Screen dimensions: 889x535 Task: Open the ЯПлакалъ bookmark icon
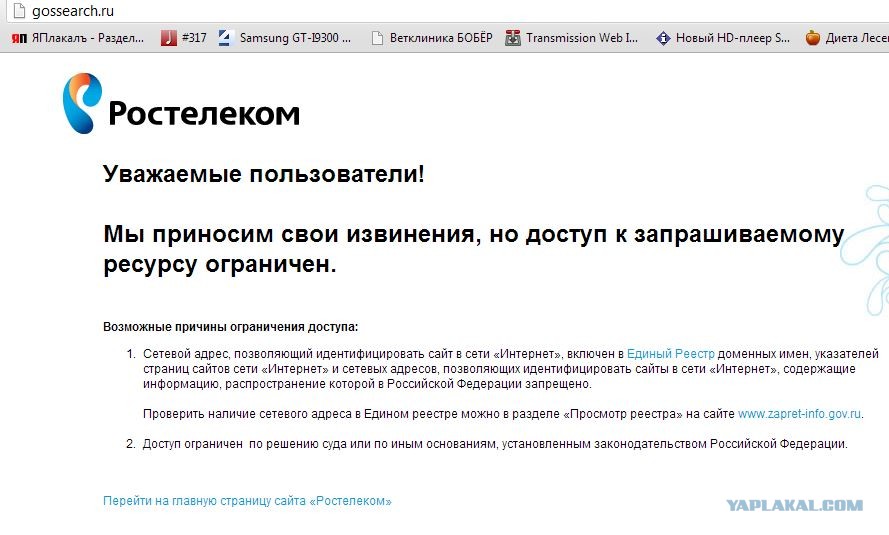19,38
